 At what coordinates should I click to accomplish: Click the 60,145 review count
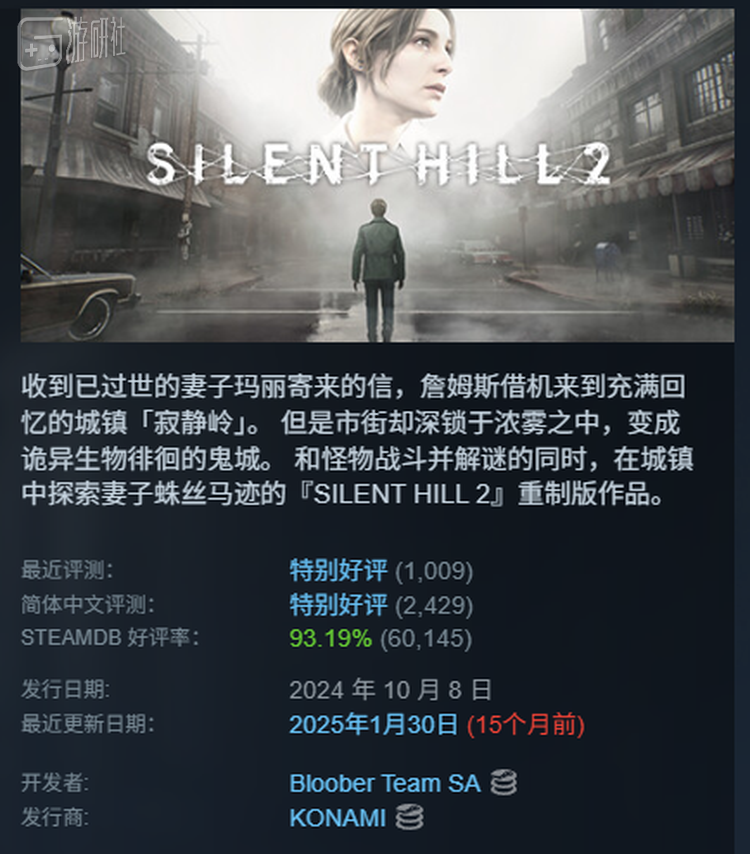click(x=425, y=638)
